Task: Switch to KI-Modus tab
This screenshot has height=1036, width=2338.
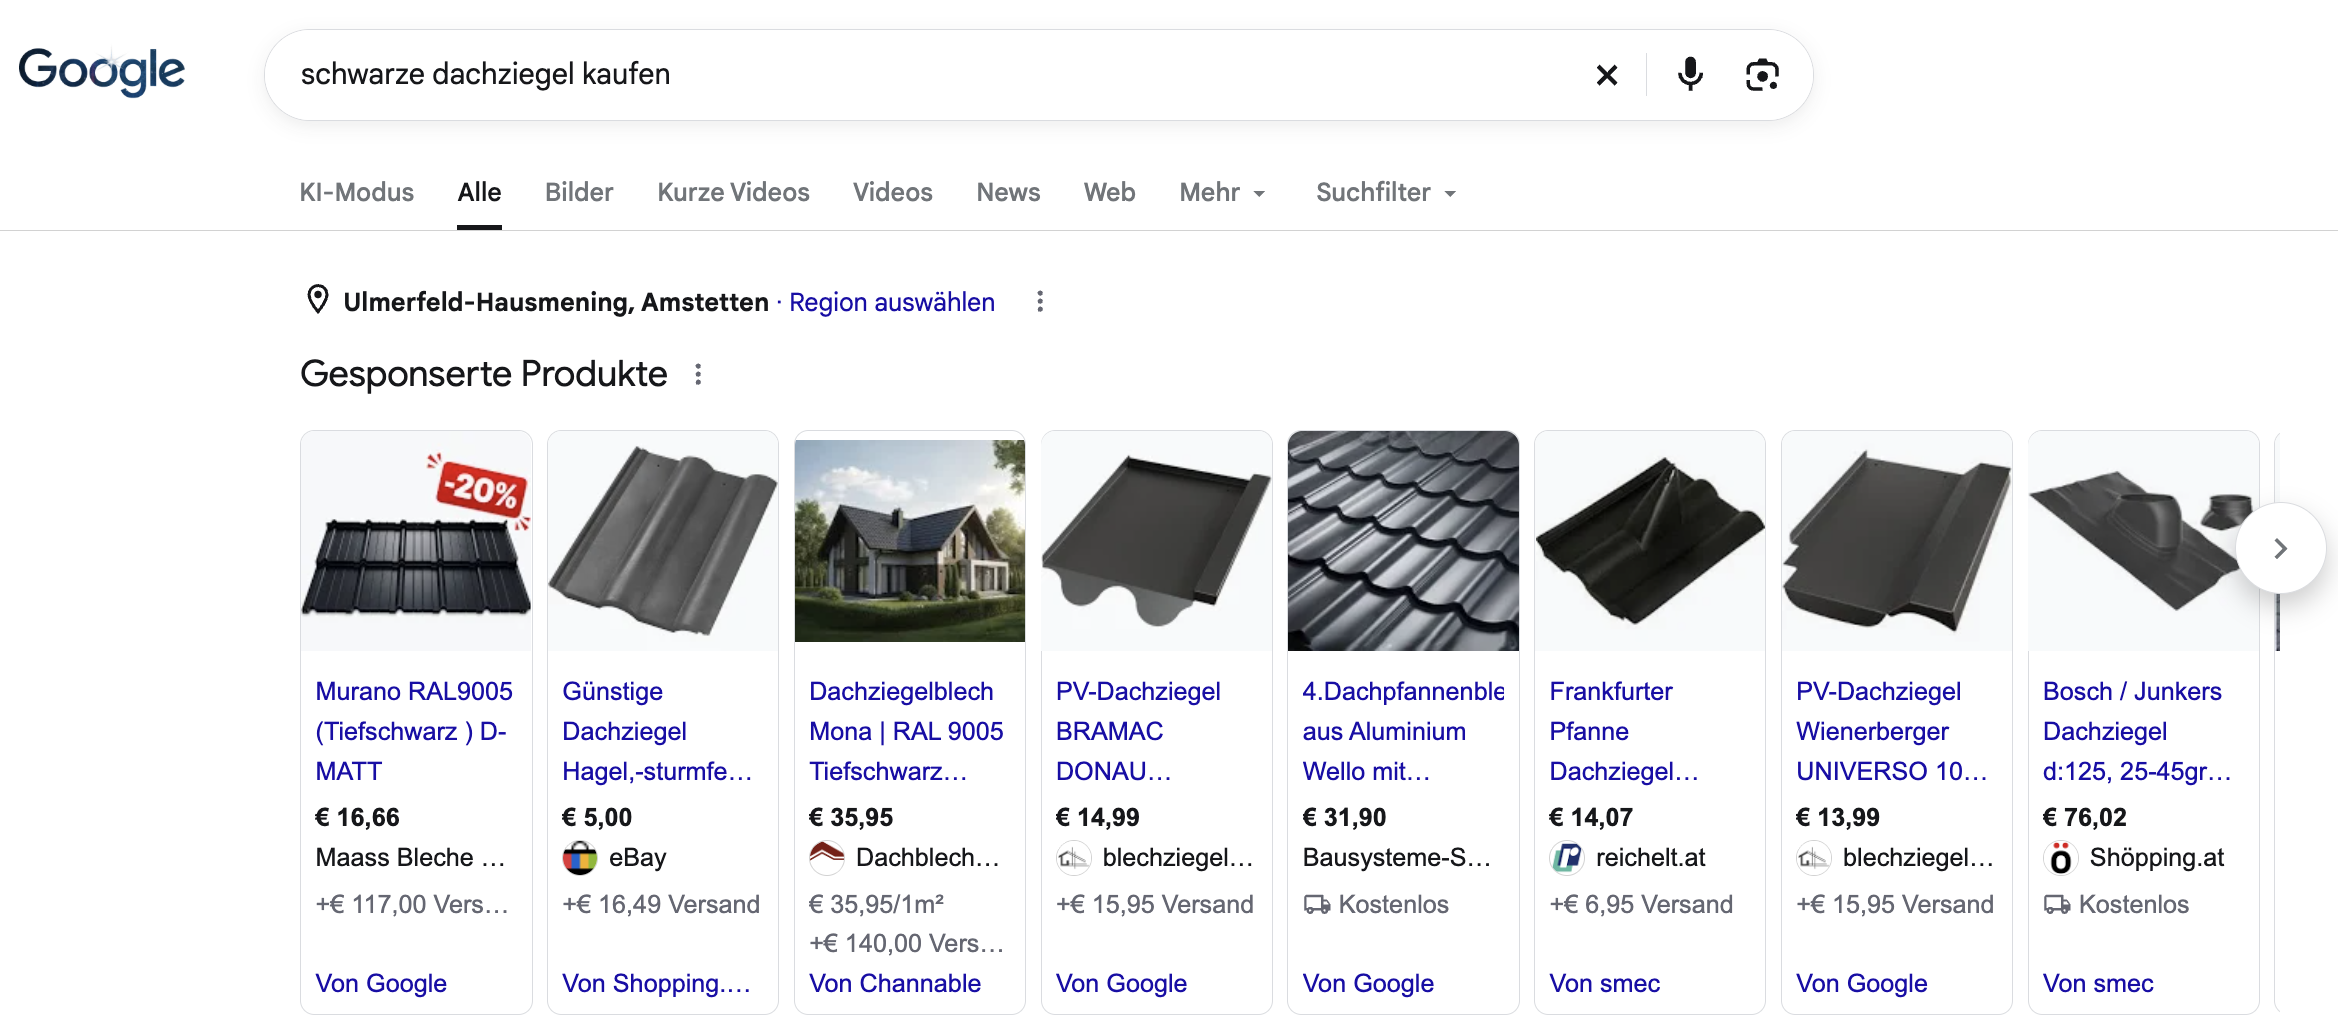Action: click(356, 193)
